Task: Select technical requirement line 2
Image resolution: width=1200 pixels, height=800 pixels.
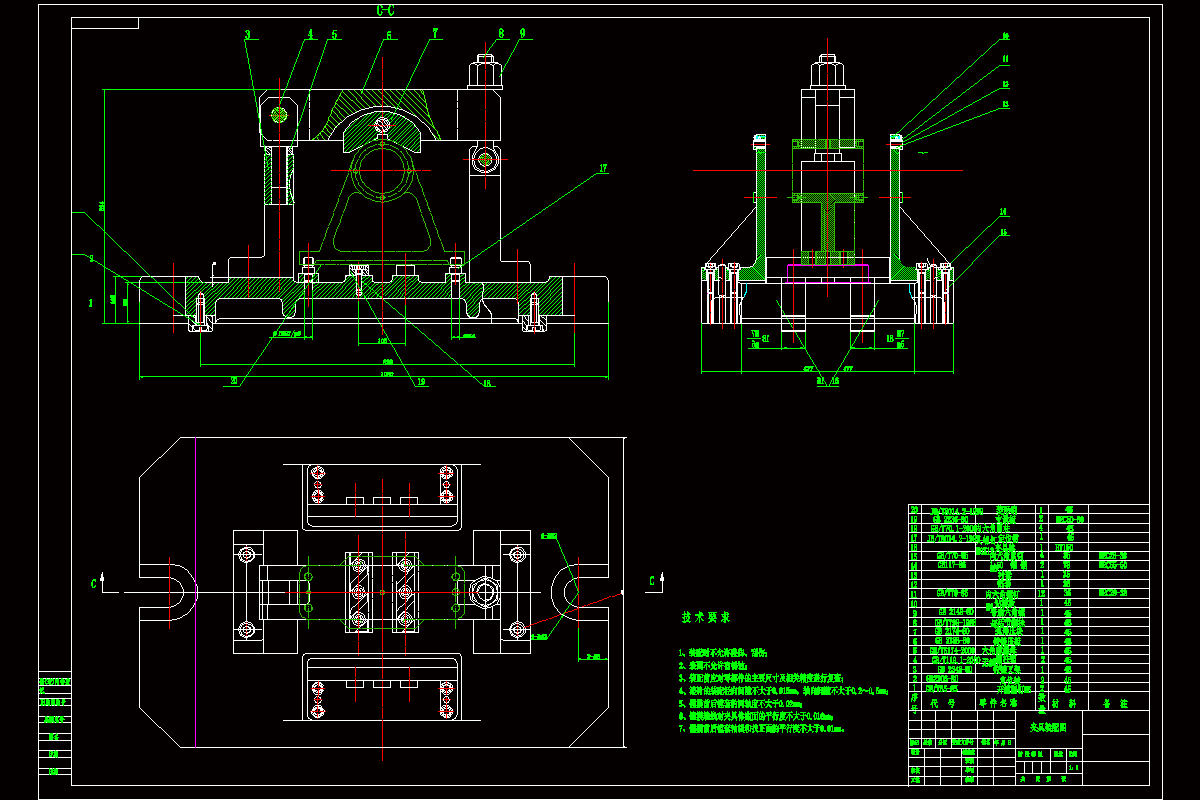Action: (713, 666)
